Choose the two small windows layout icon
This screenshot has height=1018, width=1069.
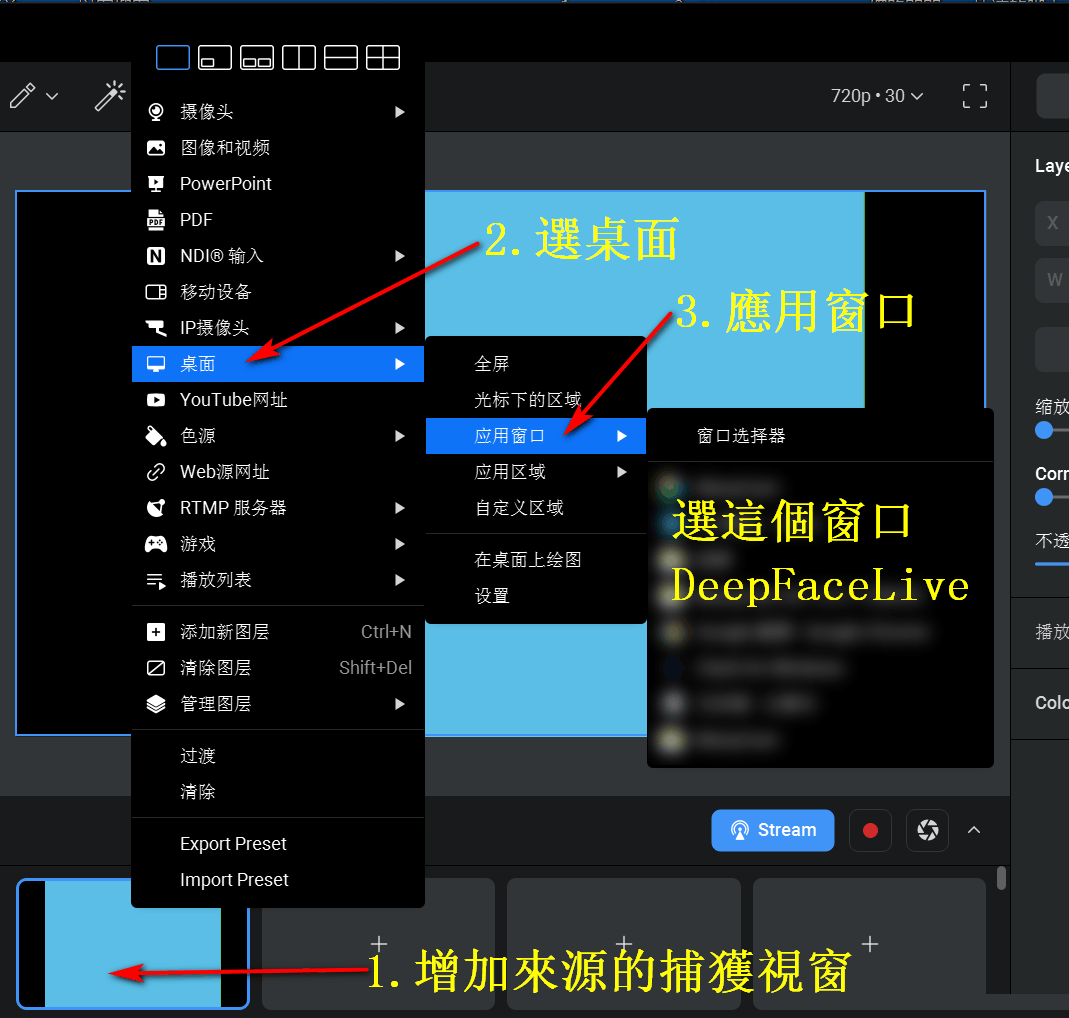[x=257, y=58]
